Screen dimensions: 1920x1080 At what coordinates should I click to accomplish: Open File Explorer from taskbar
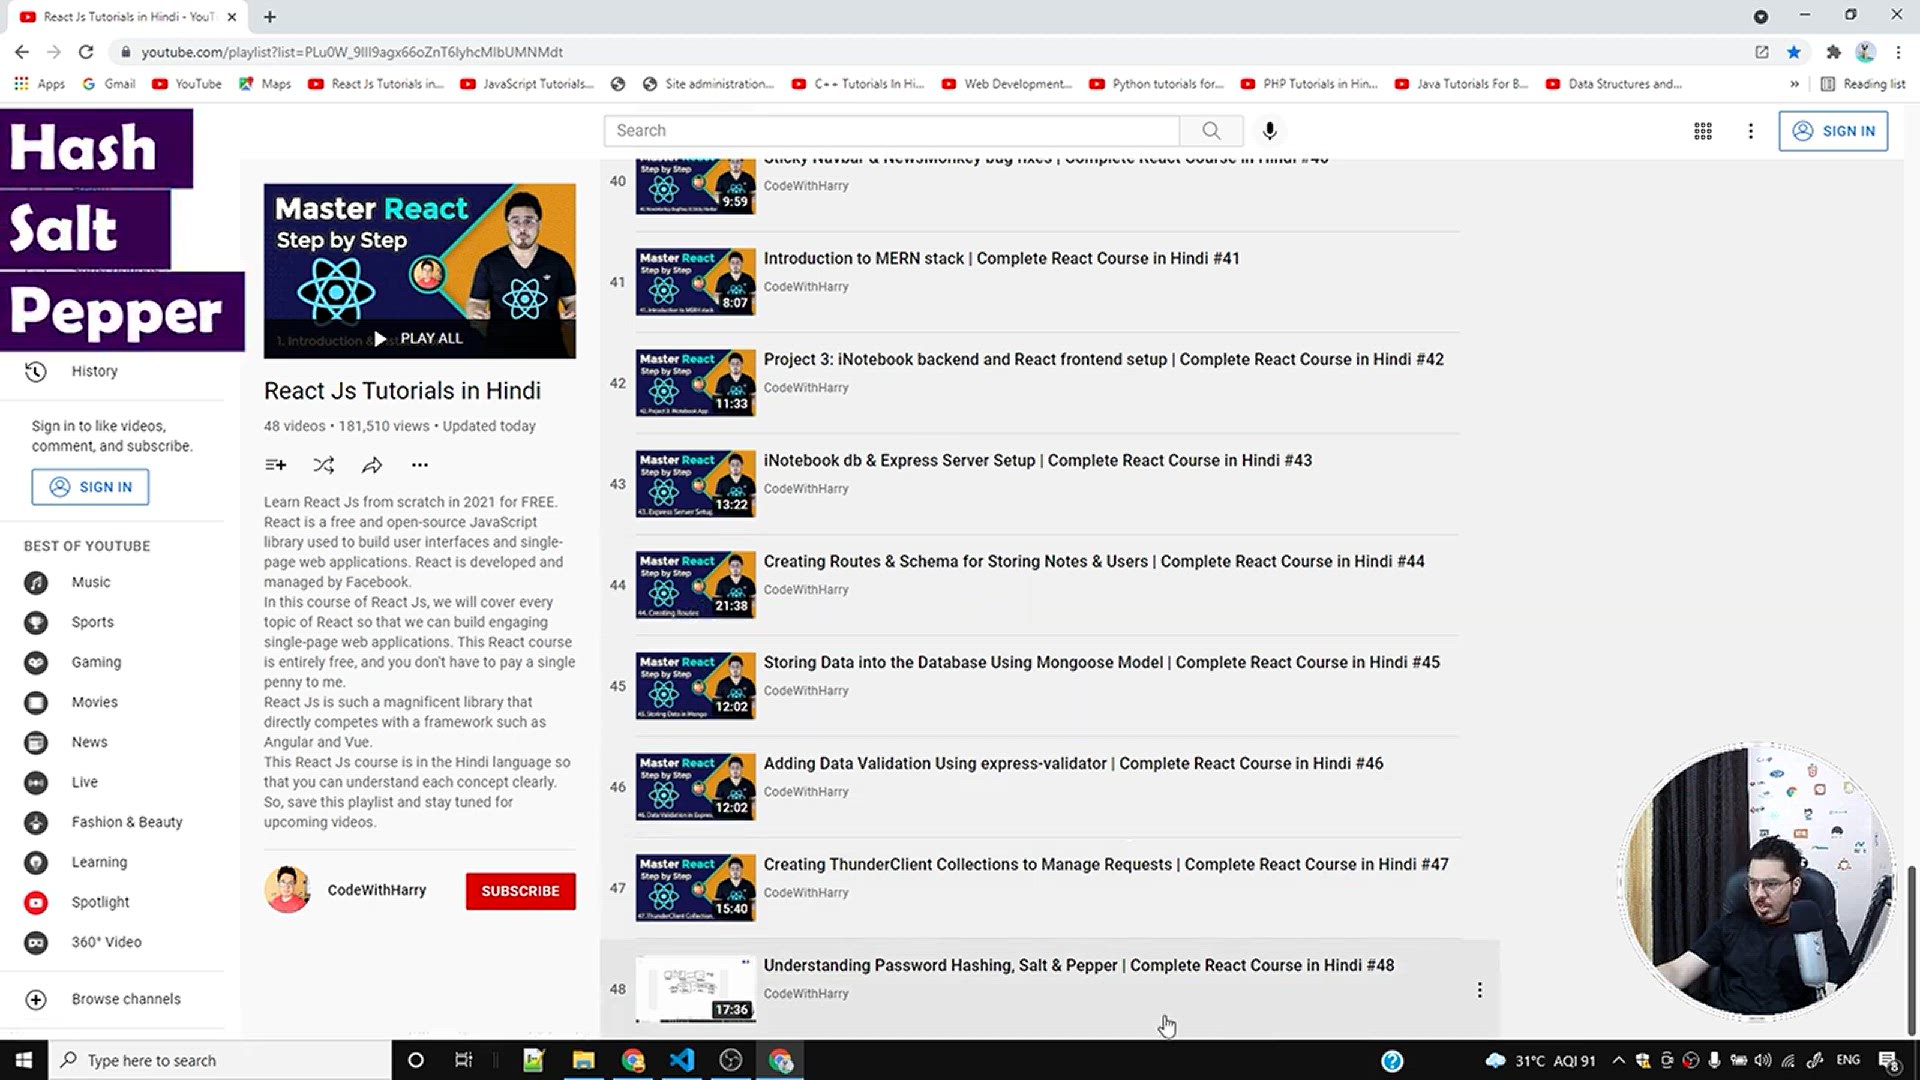583,1060
